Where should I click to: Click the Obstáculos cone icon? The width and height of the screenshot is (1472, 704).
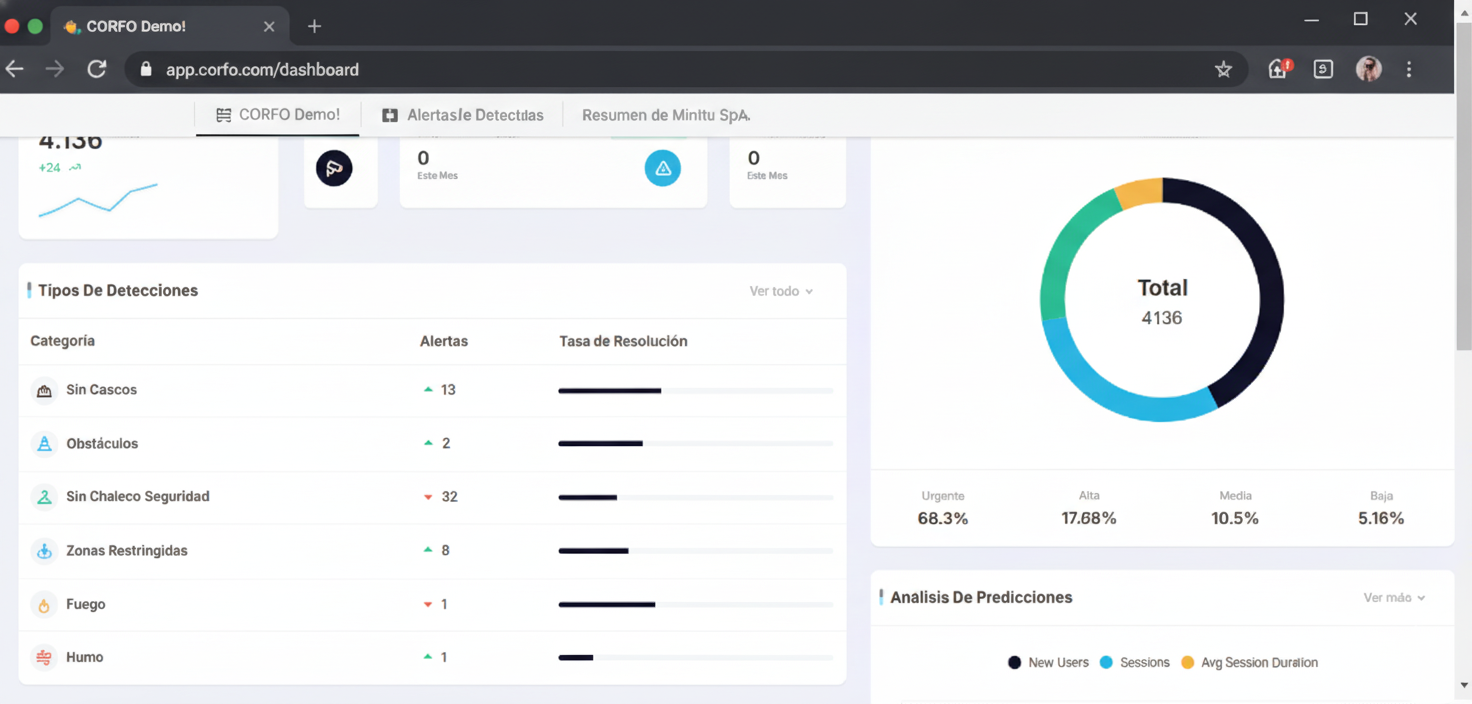coord(44,444)
